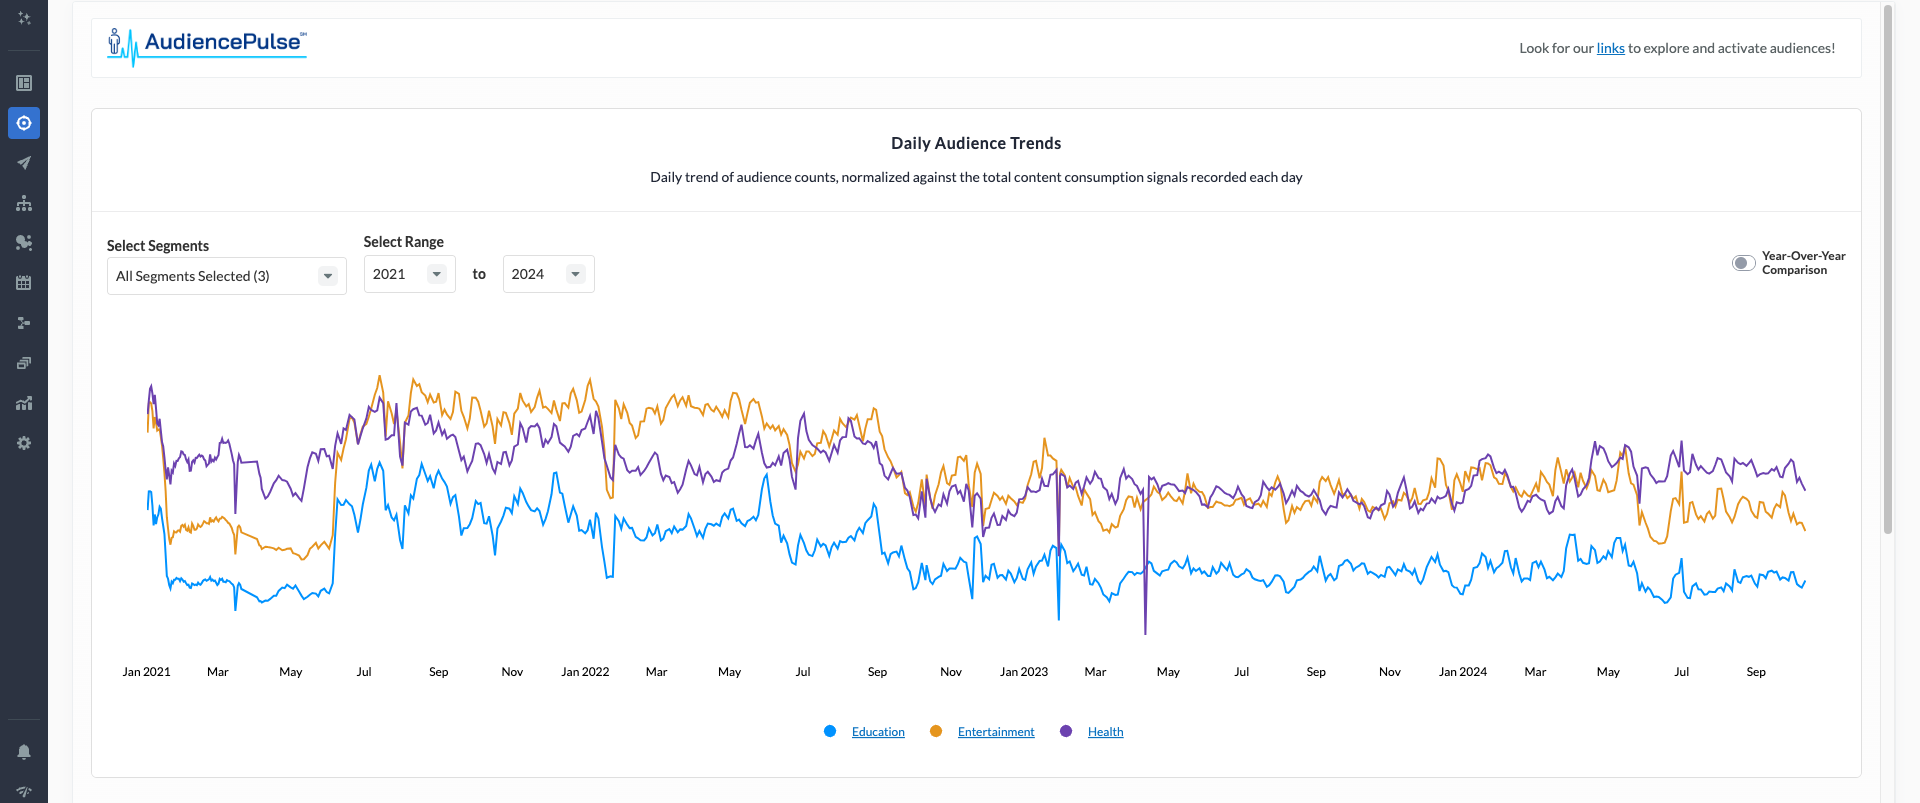This screenshot has width=1920, height=803.
Task: Enable the Year-Over-Year Comparison toggle
Action: [x=1743, y=263]
